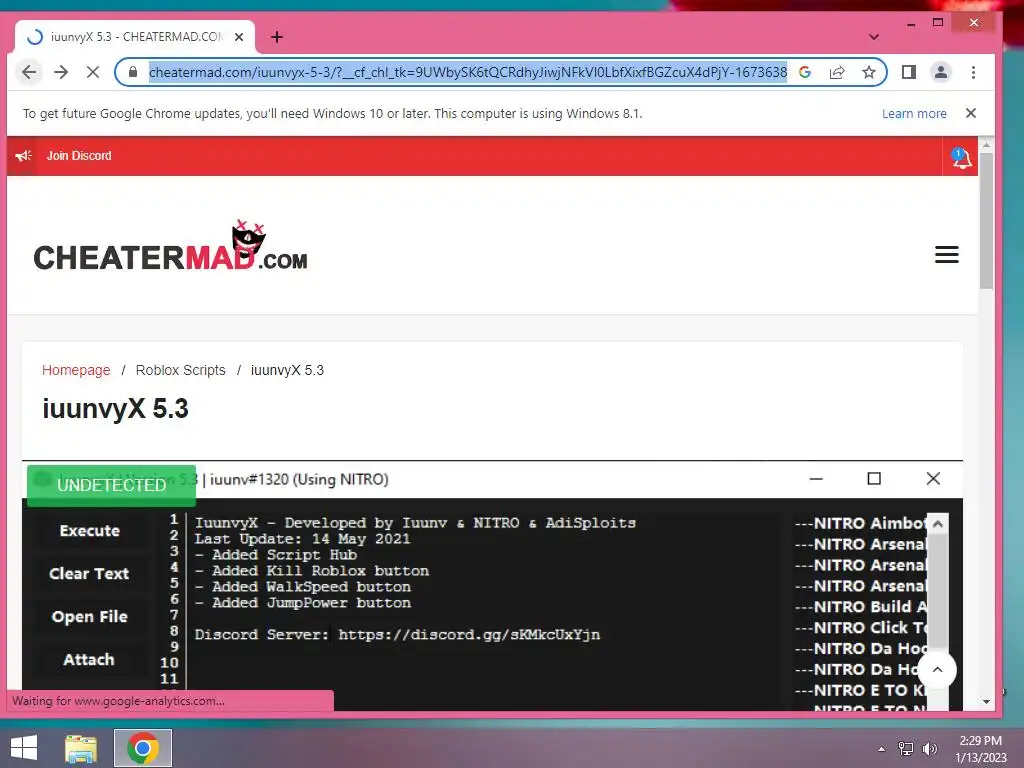Click the Google icon in the address bar
This screenshot has width=1024, height=768.
[805, 72]
